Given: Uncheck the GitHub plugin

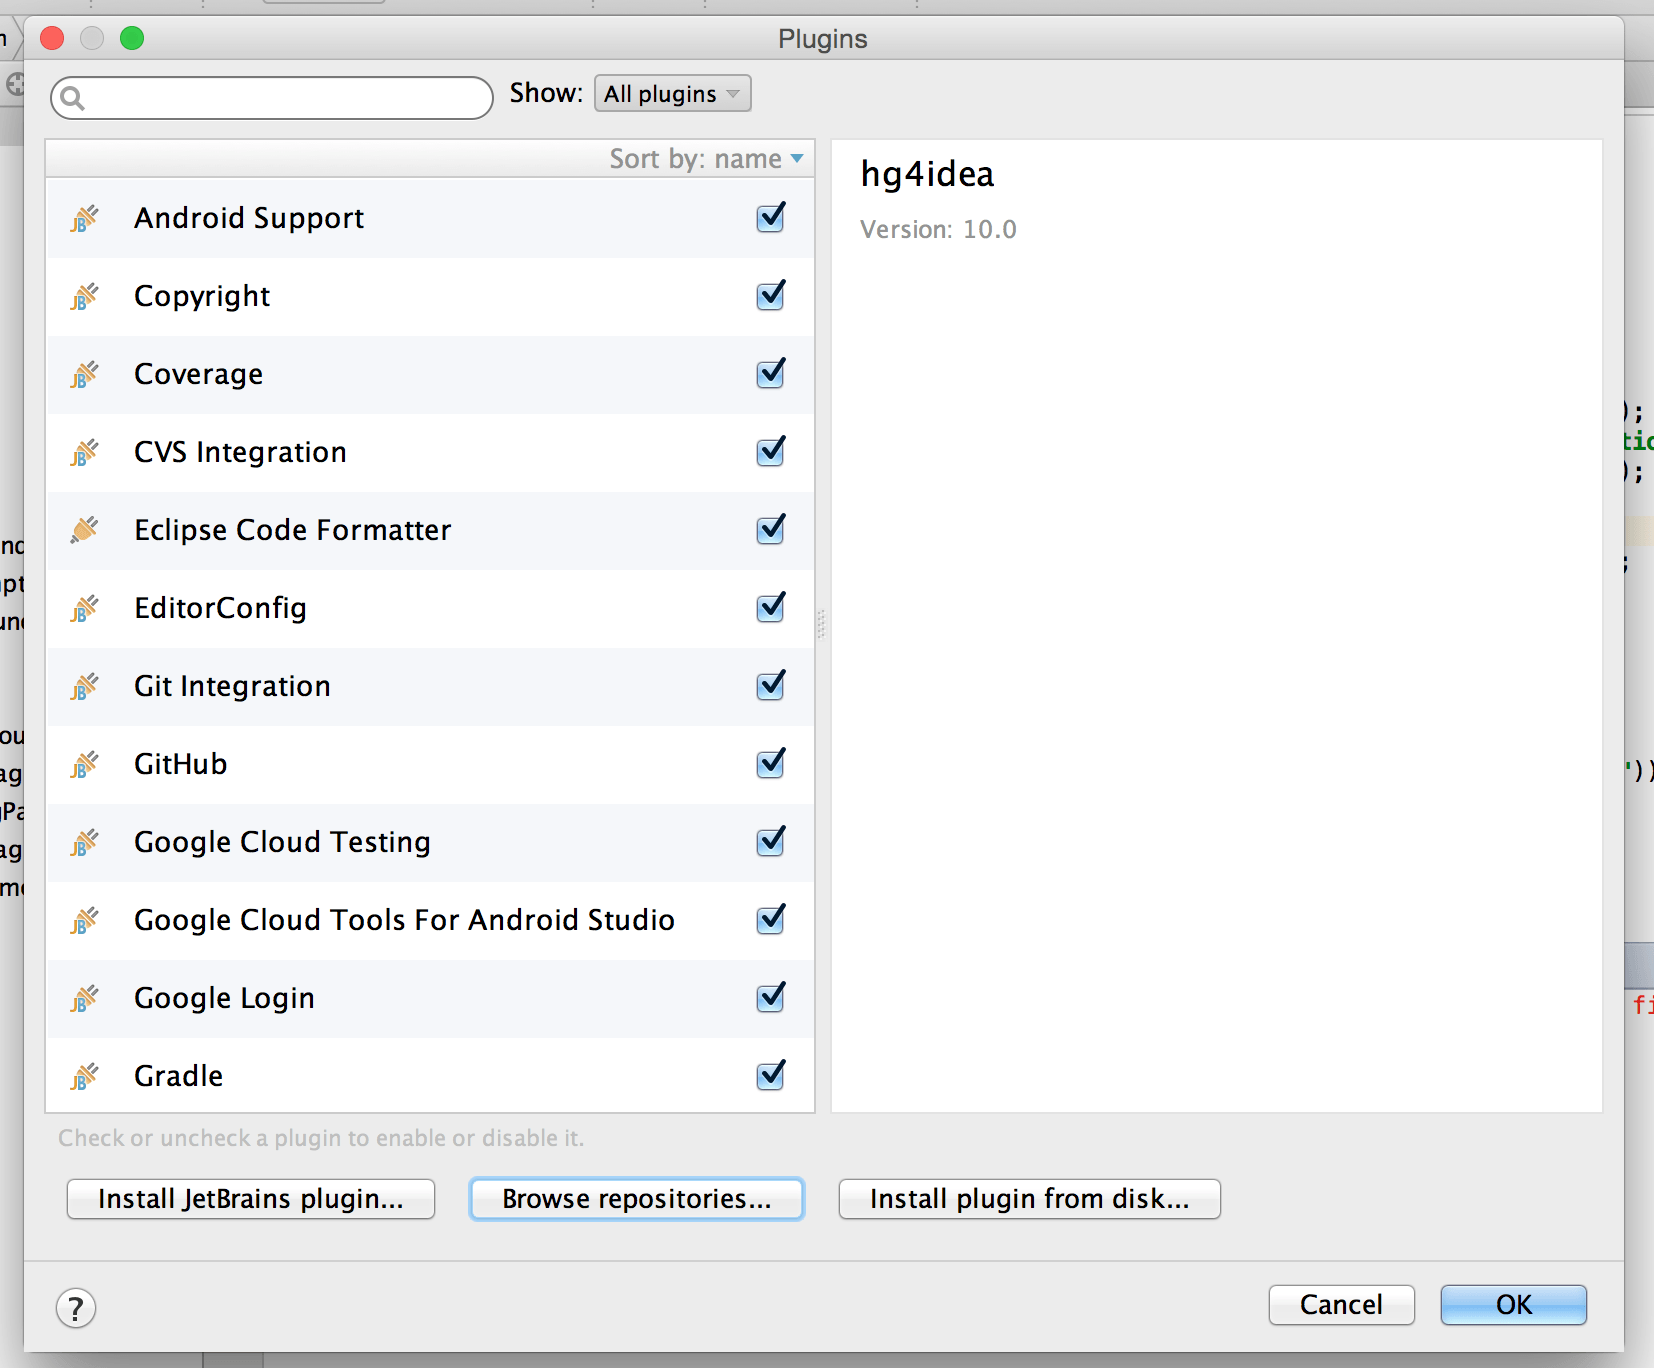Looking at the screenshot, I should click(x=771, y=763).
